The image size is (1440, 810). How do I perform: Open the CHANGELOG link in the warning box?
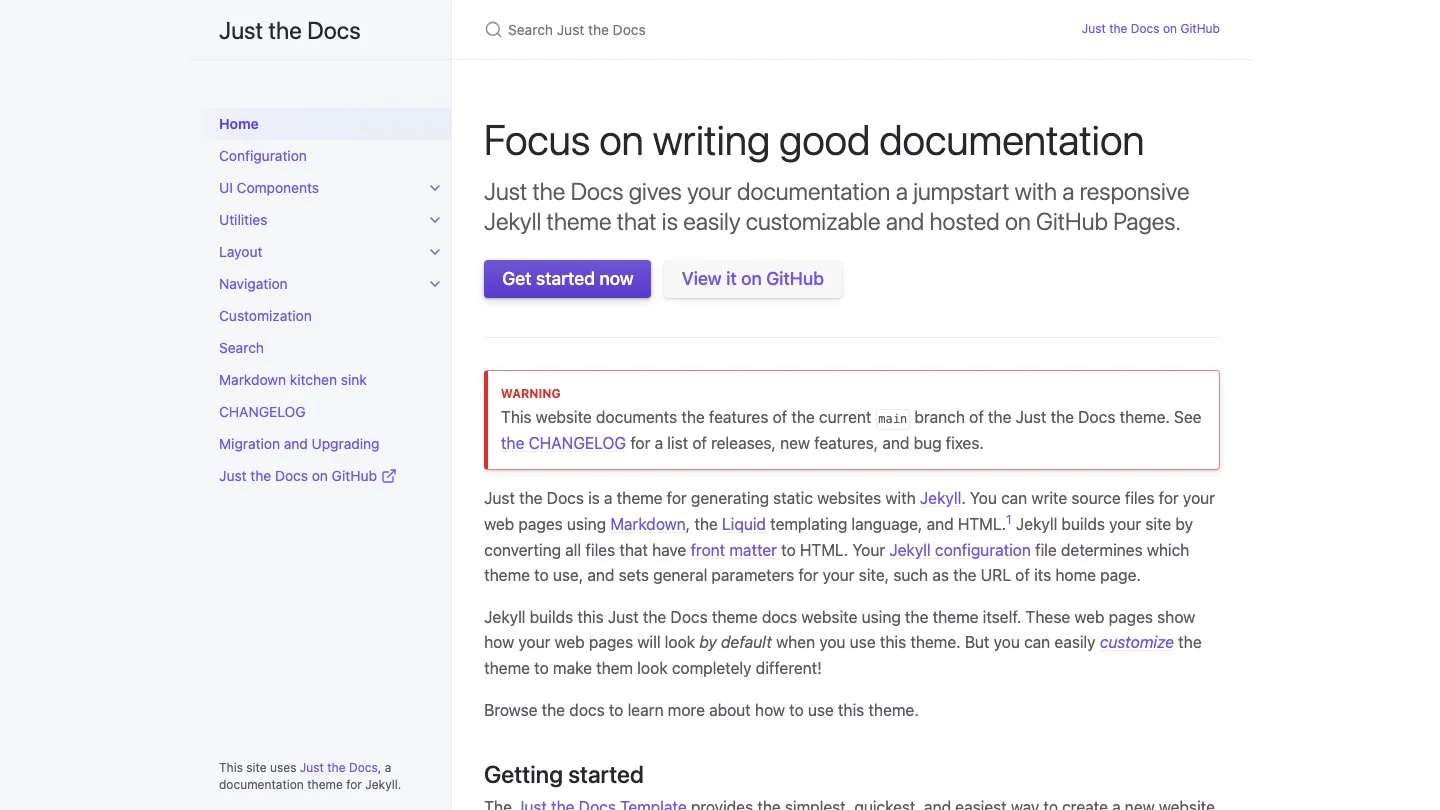coord(563,443)
